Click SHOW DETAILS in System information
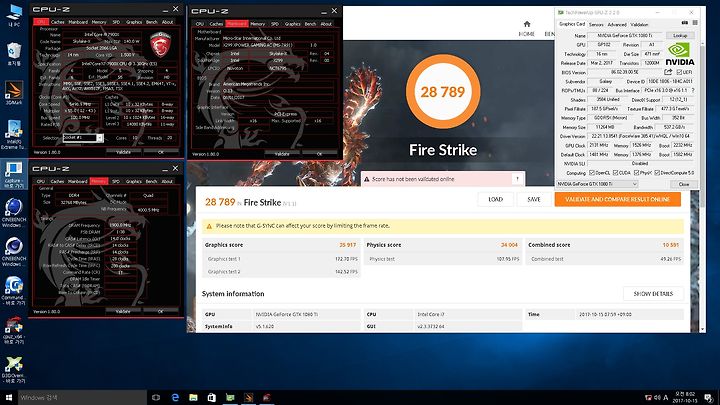This screenshot has width=720, height=405. [653, 293]
